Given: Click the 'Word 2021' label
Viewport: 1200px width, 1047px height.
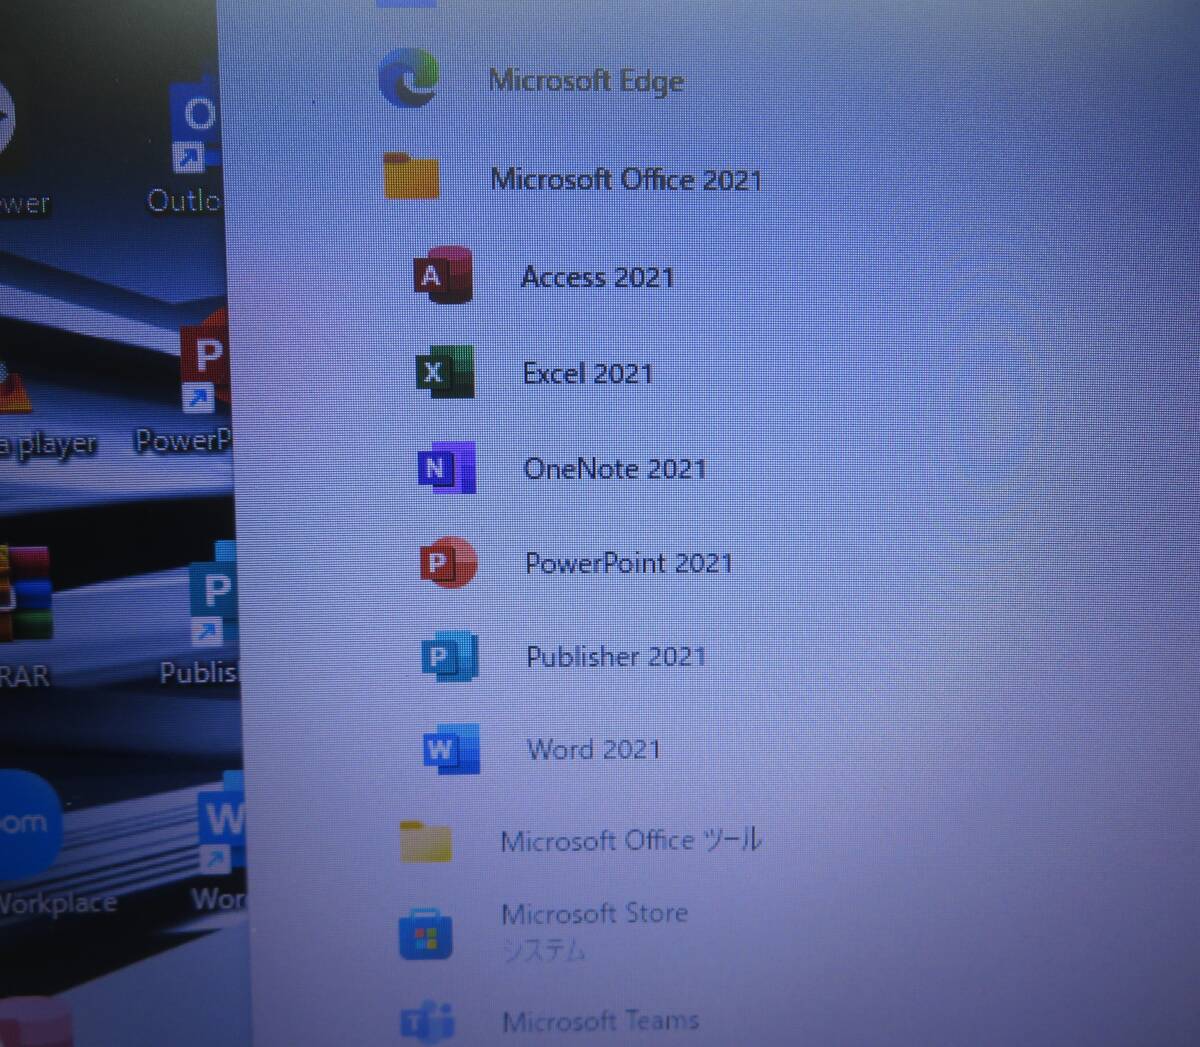Looking at the screenshot, I should coord(594,749).
